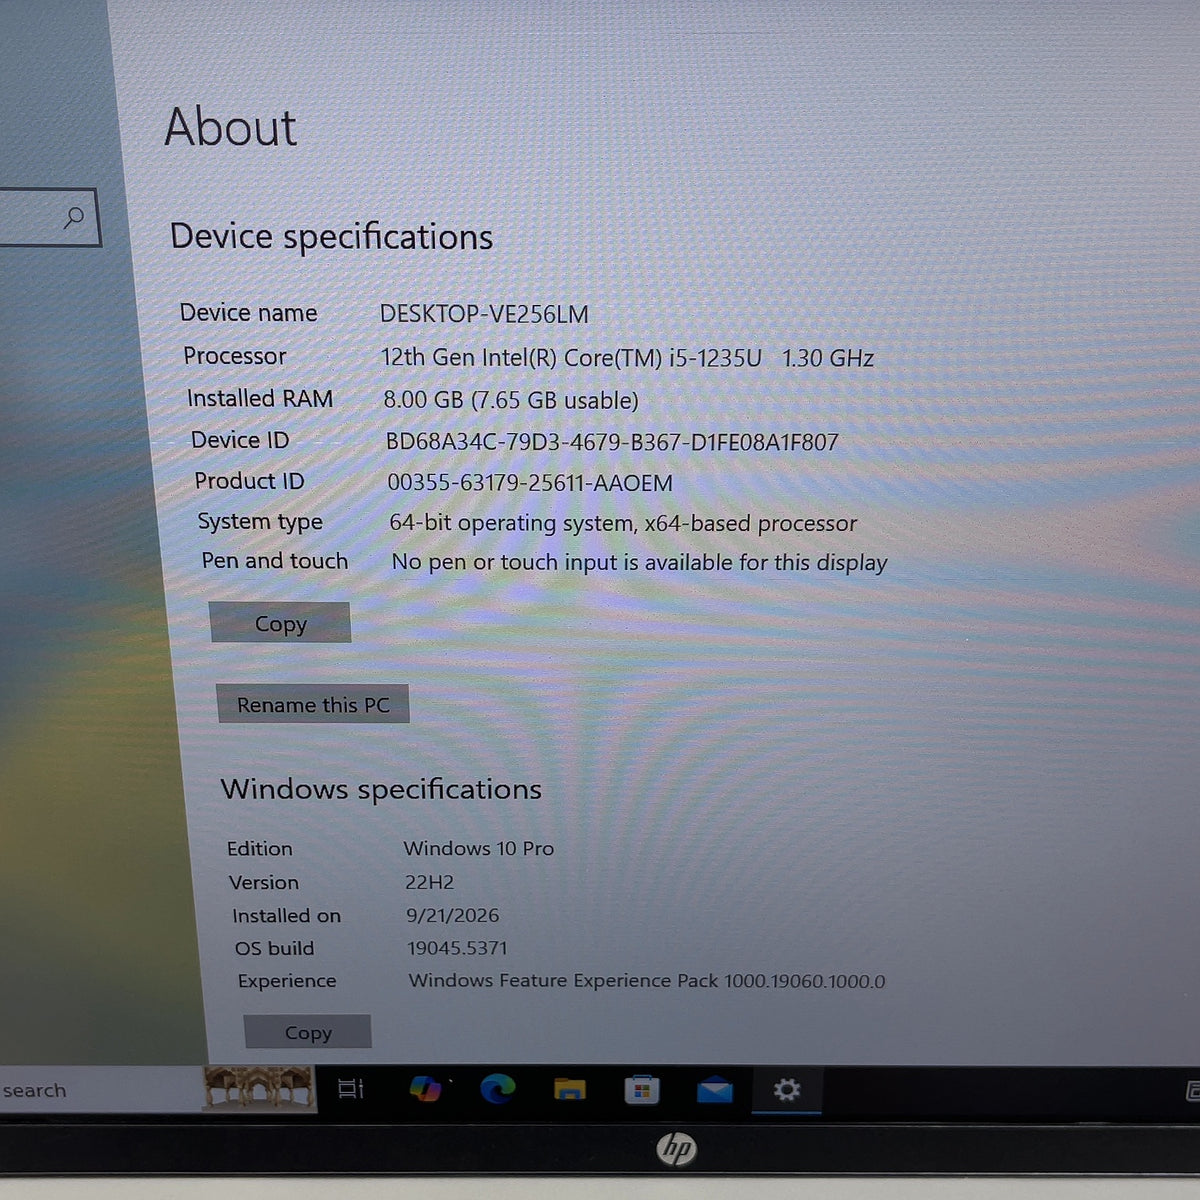The width and height of the screenshot is (1200, 1200).
Task: Select the Product ID 00355-63179-25611-AAOEM
Action: (x=530, y=483)
